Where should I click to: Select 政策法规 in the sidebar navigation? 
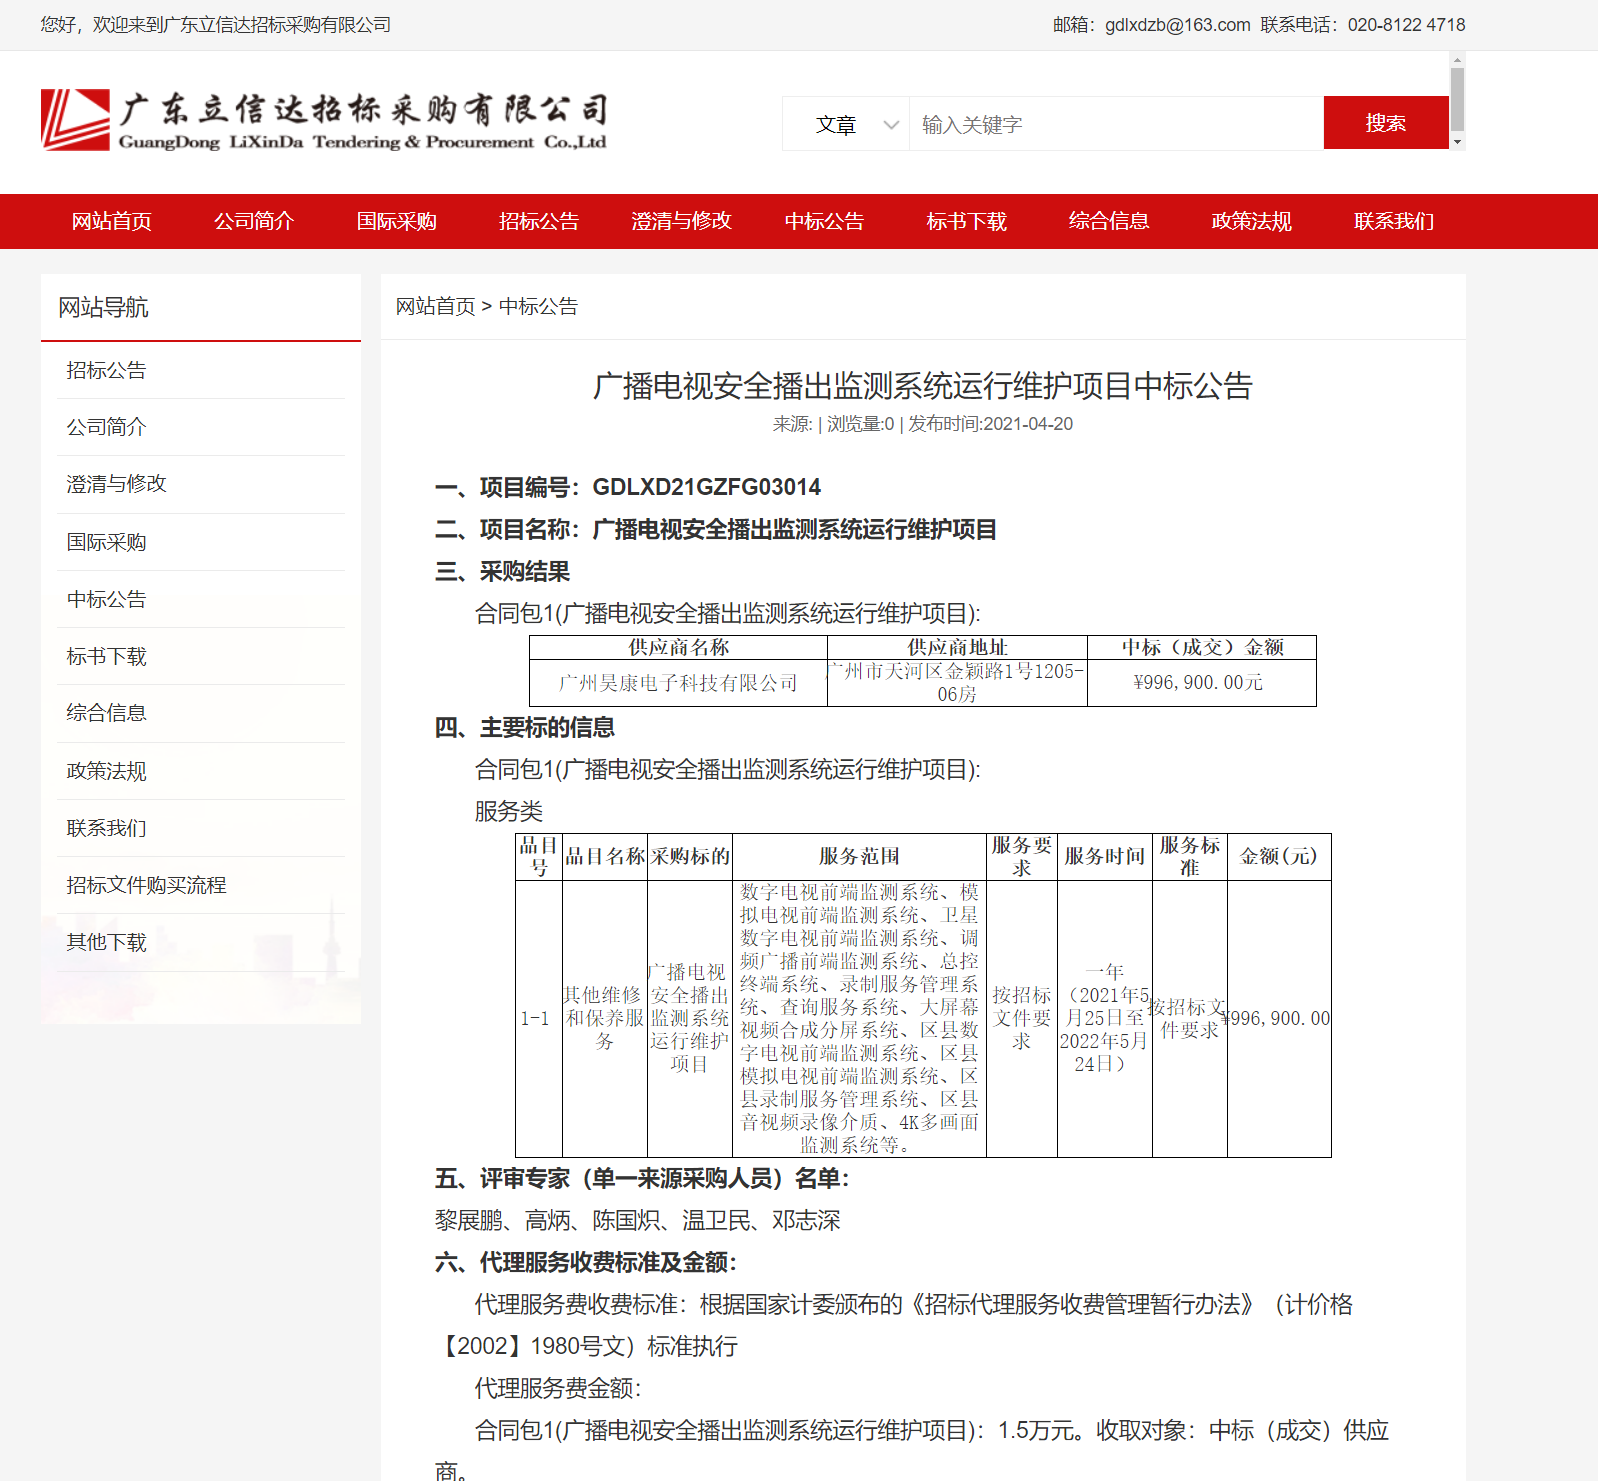201,771
